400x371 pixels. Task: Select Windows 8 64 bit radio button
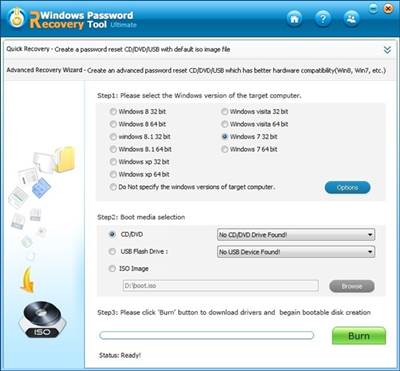coord(113,124)
